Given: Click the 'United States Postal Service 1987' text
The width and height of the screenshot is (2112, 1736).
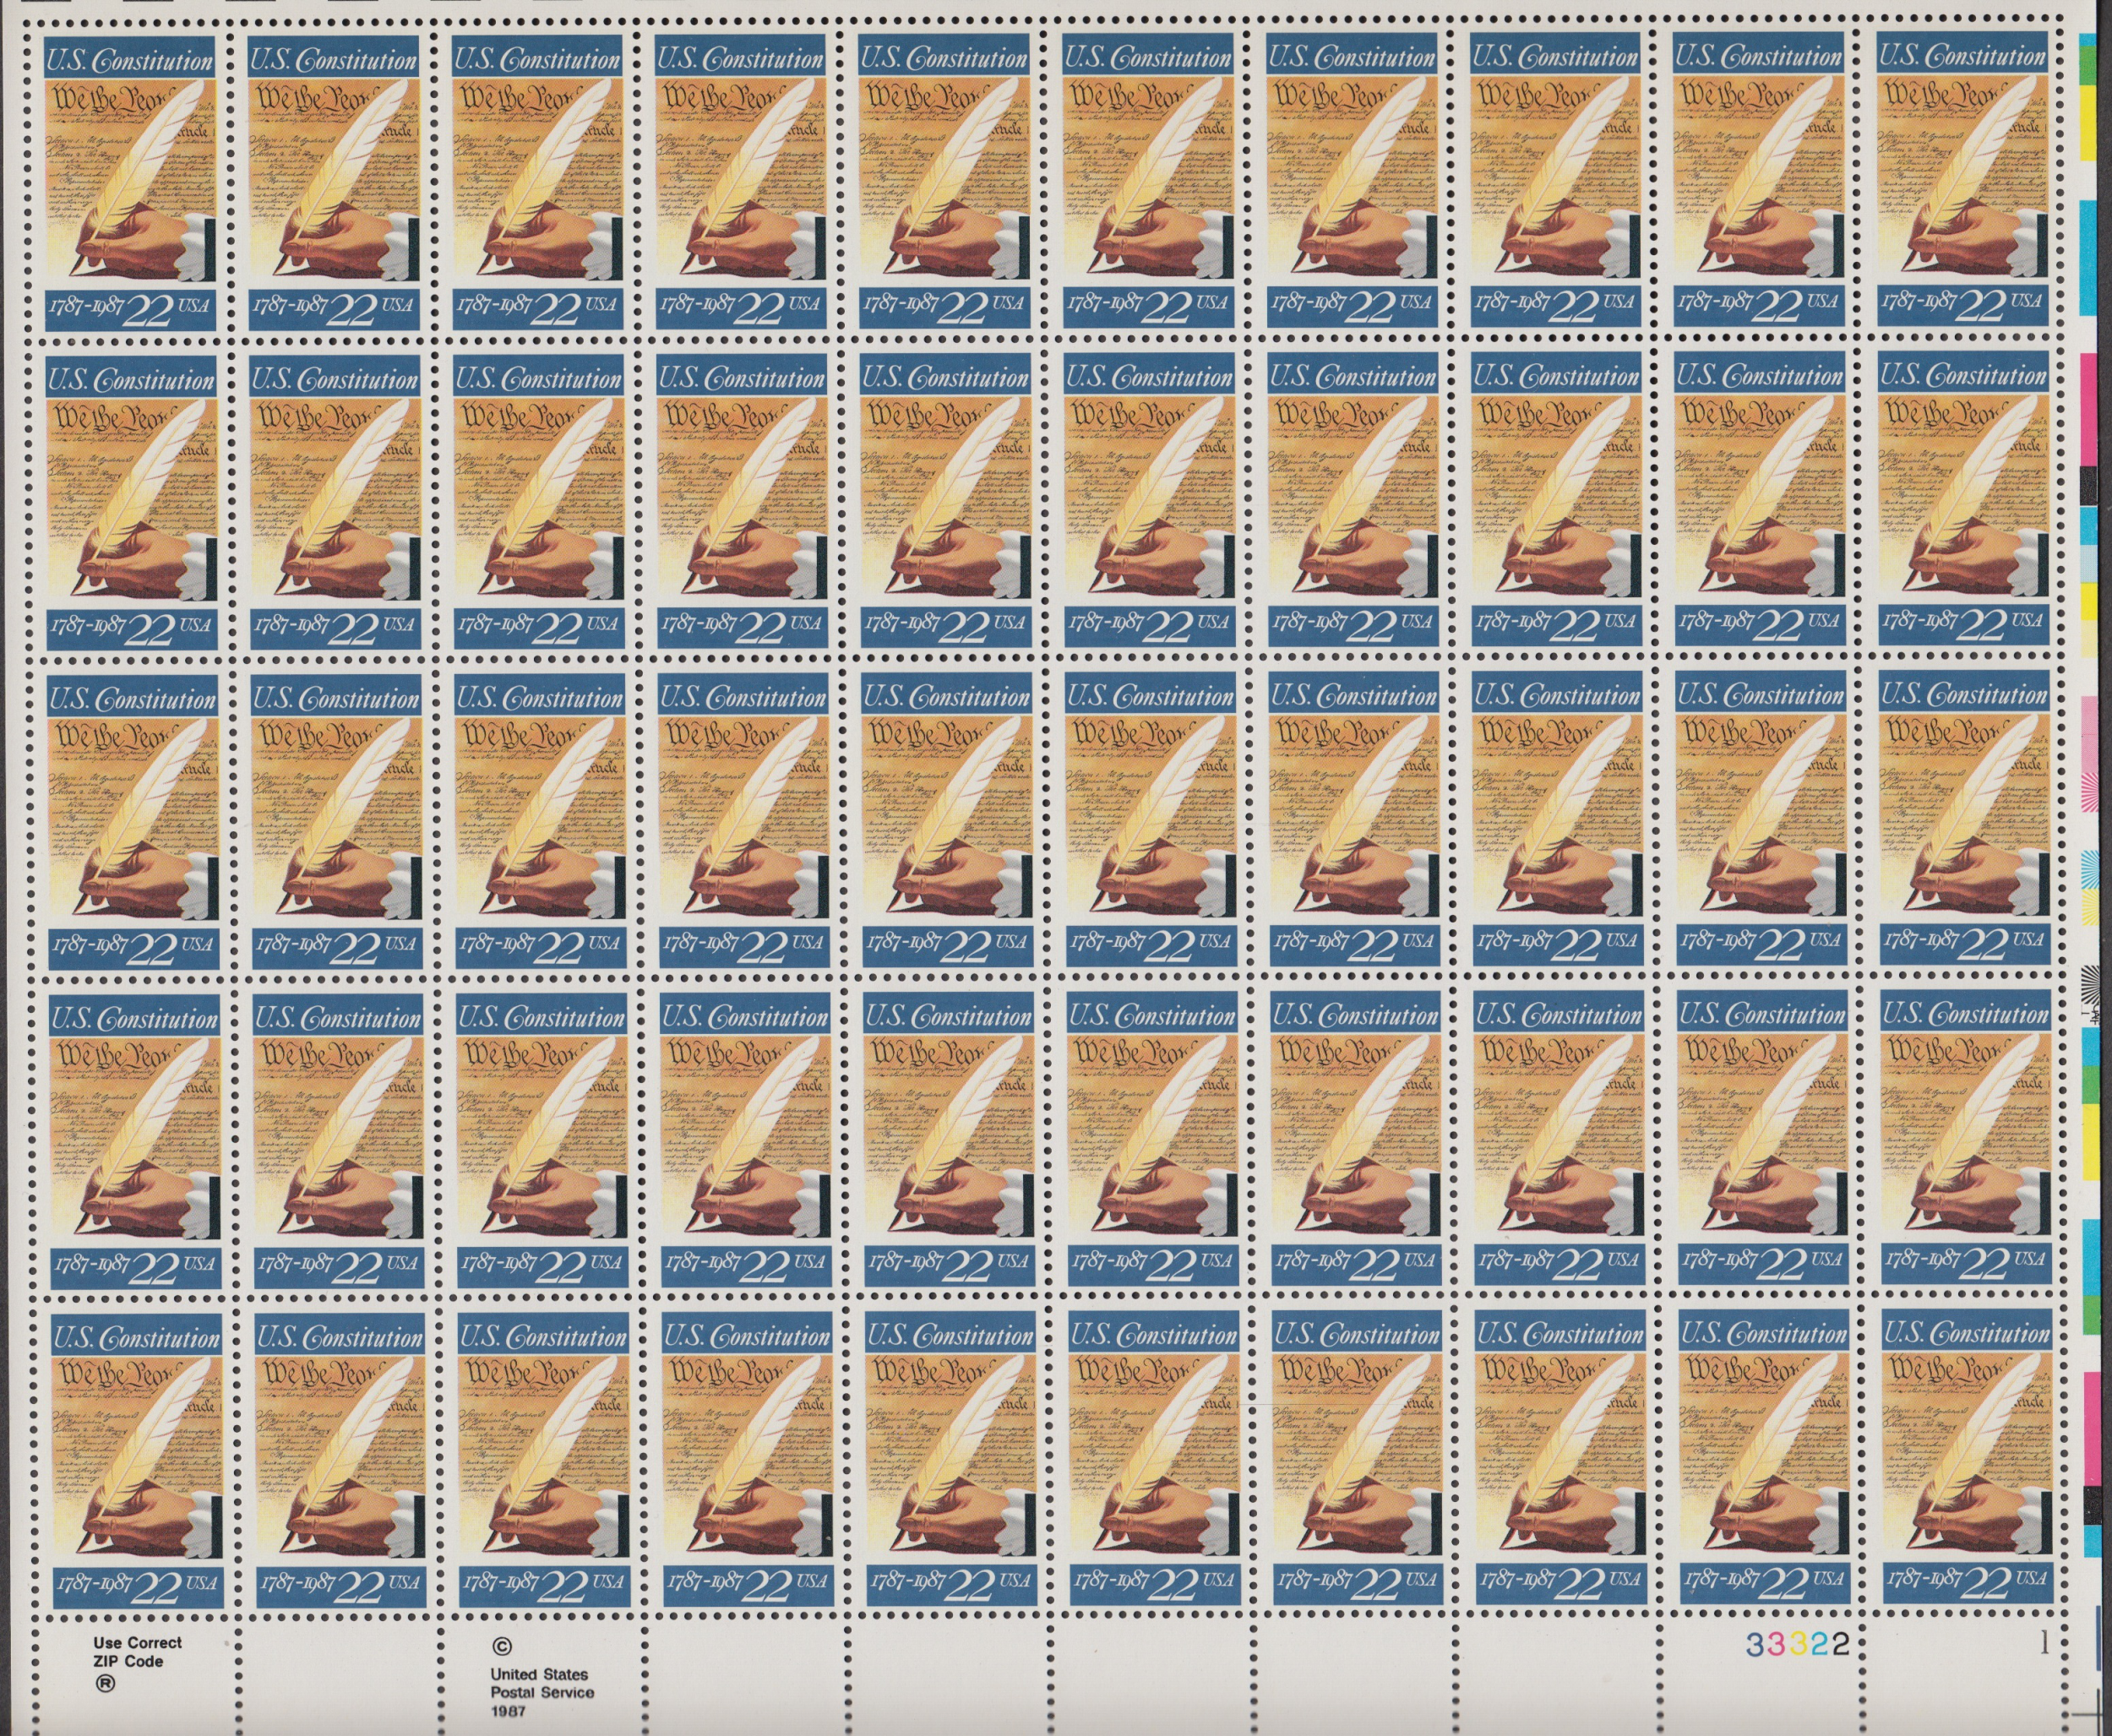Looking at the screenshot, I should click(x=541, y=1692).
